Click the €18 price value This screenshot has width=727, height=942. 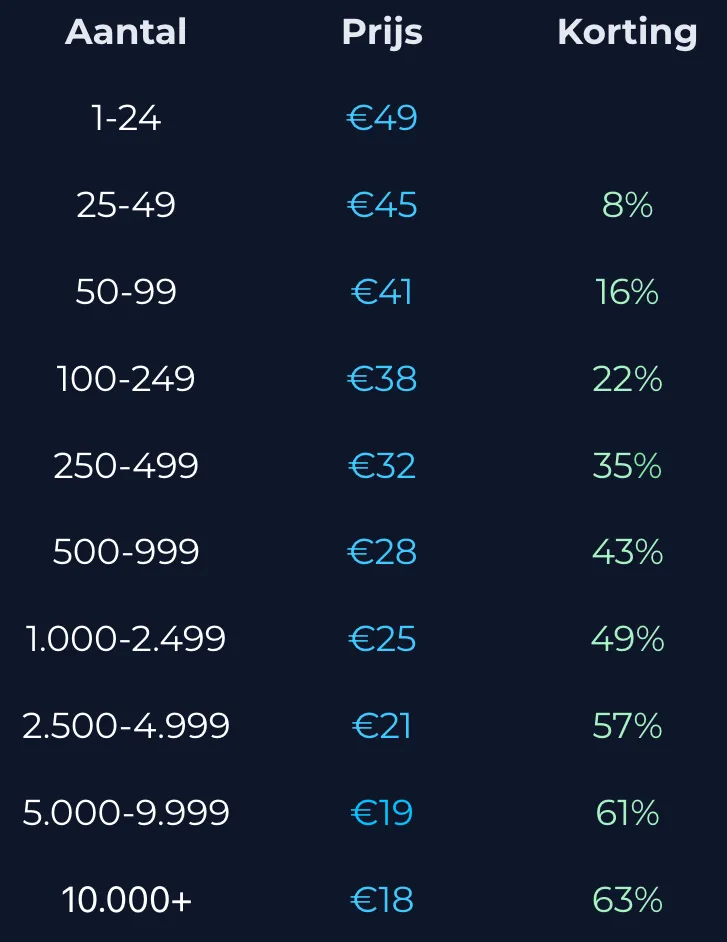coord(382,900)
